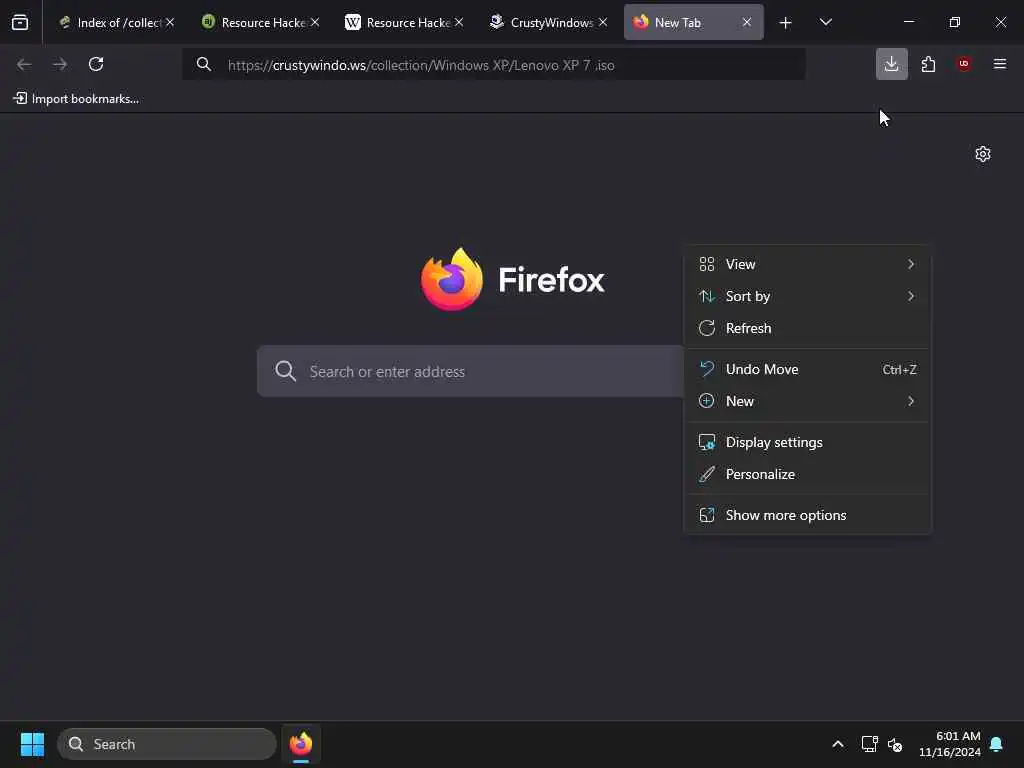Click the muted volume tray icon
Viewport: 1024px width, 768px height.
point(895,744)
